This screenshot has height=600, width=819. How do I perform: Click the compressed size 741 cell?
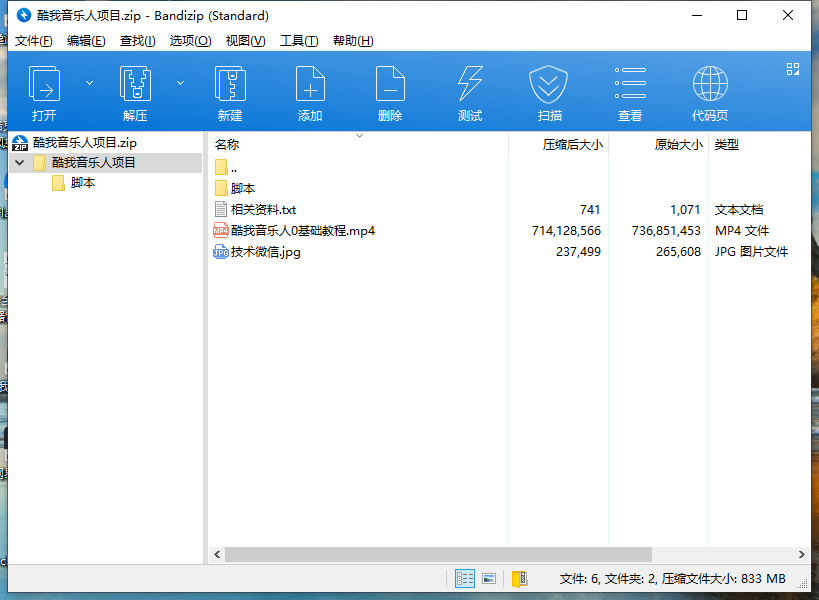pyautogui.click(x=590, y=210)
